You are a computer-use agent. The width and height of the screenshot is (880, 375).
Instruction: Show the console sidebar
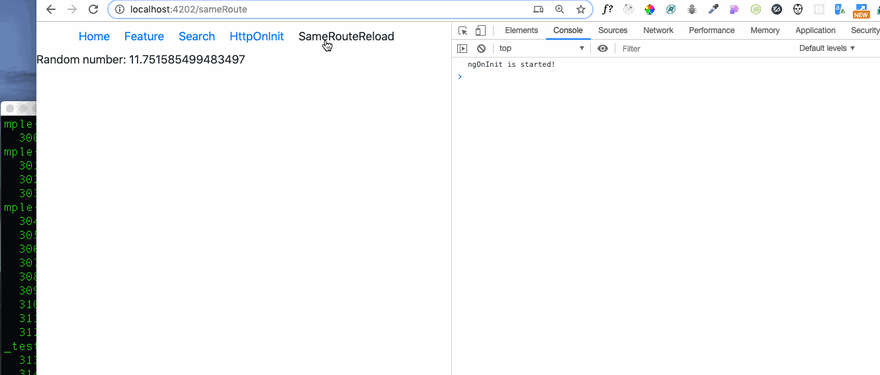[462, 49]
